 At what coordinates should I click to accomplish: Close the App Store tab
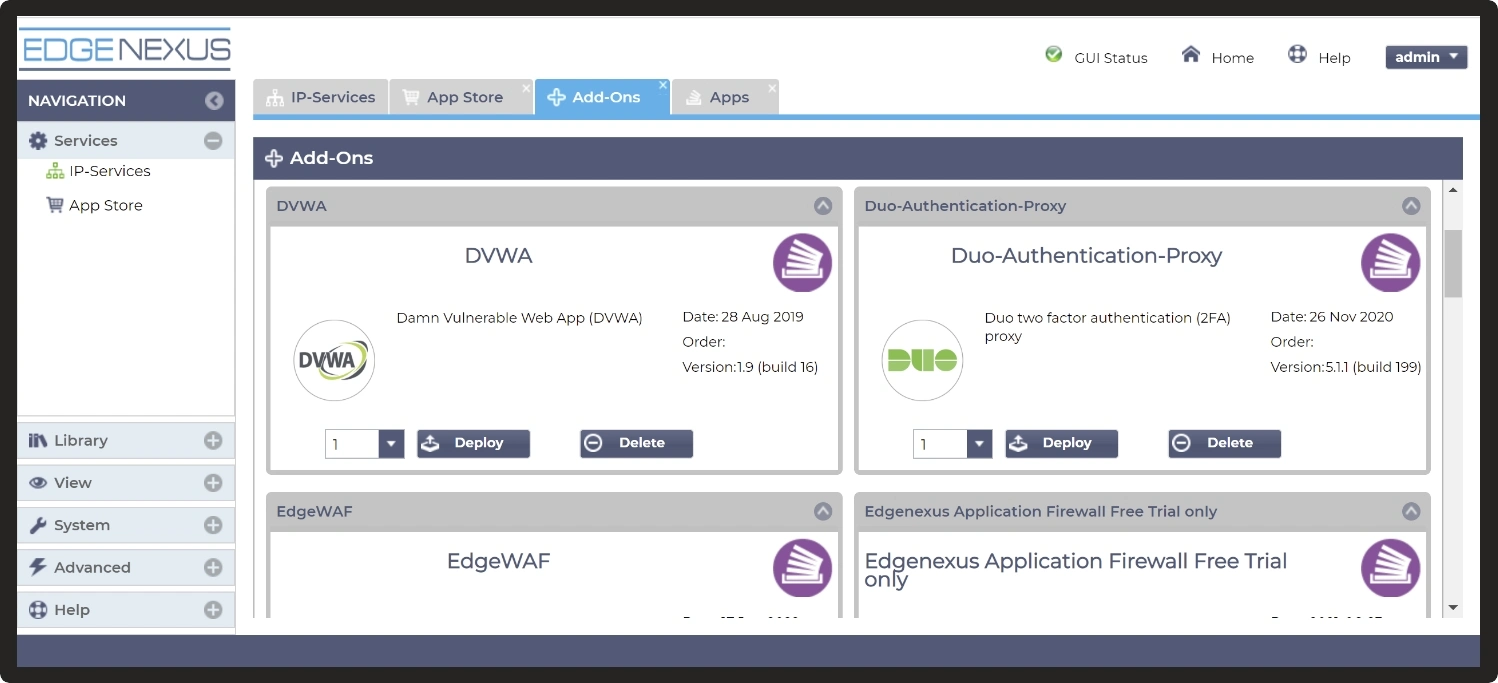tap(526, 88)
